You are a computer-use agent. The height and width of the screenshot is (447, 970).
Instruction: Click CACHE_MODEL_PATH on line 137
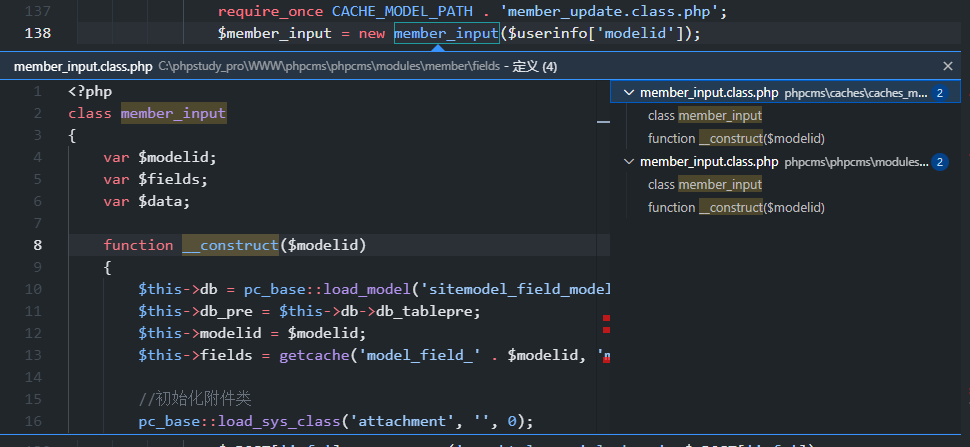pos(403,11)
